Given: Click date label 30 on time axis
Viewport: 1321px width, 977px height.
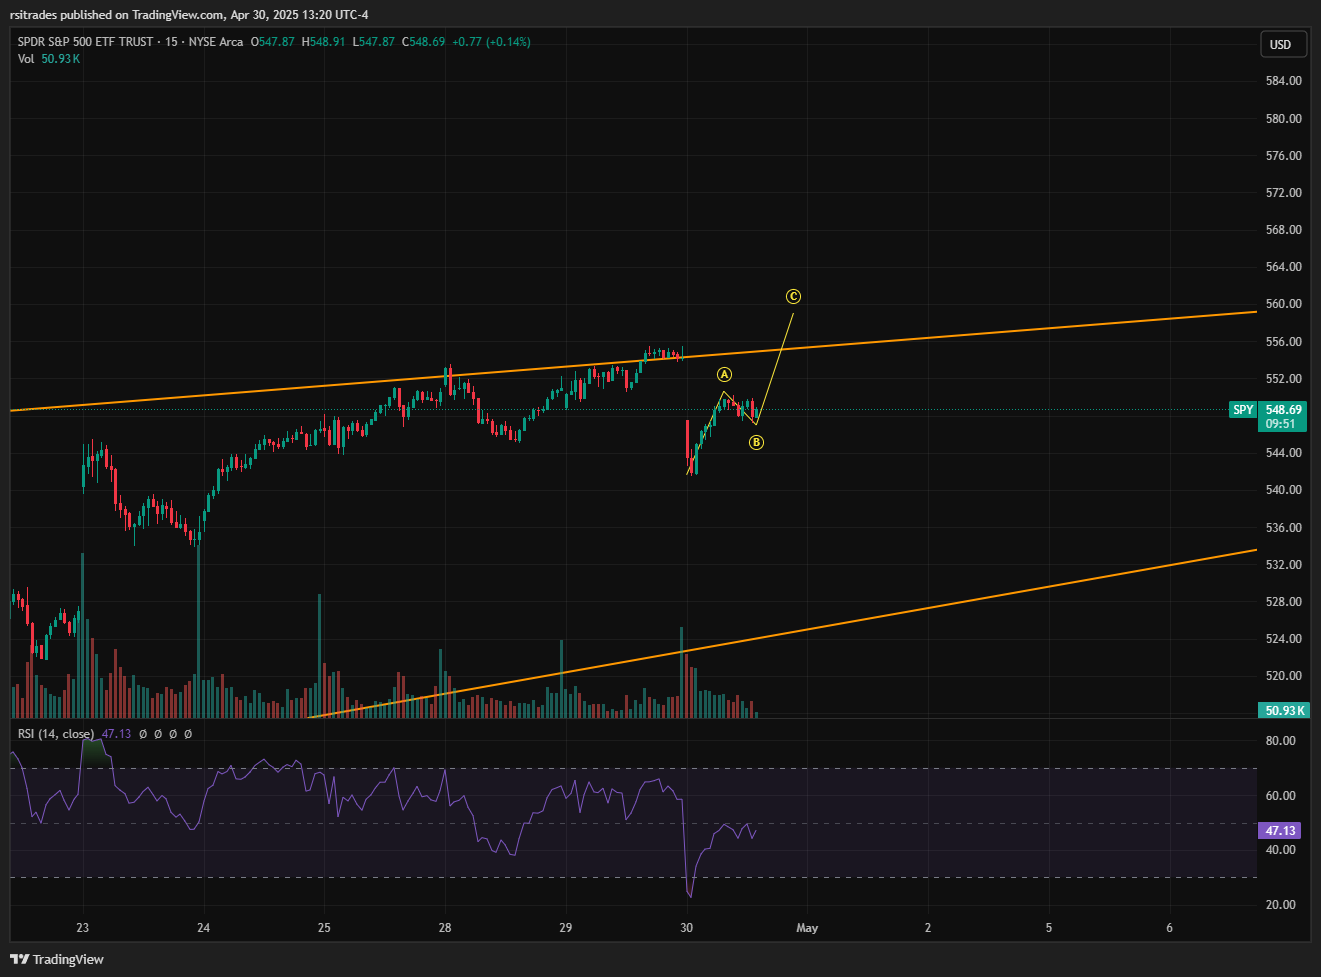Looking at the screenshot, I should click(686, 928).
